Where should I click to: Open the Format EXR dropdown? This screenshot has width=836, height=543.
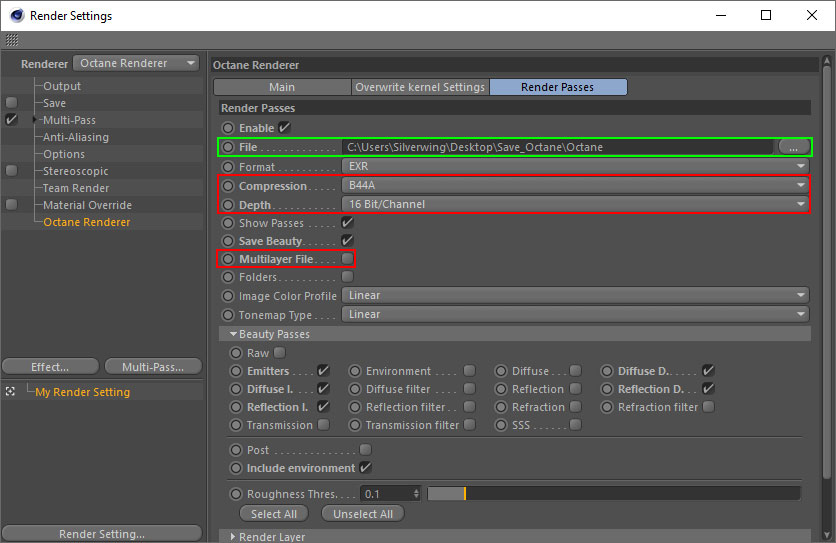575,166
